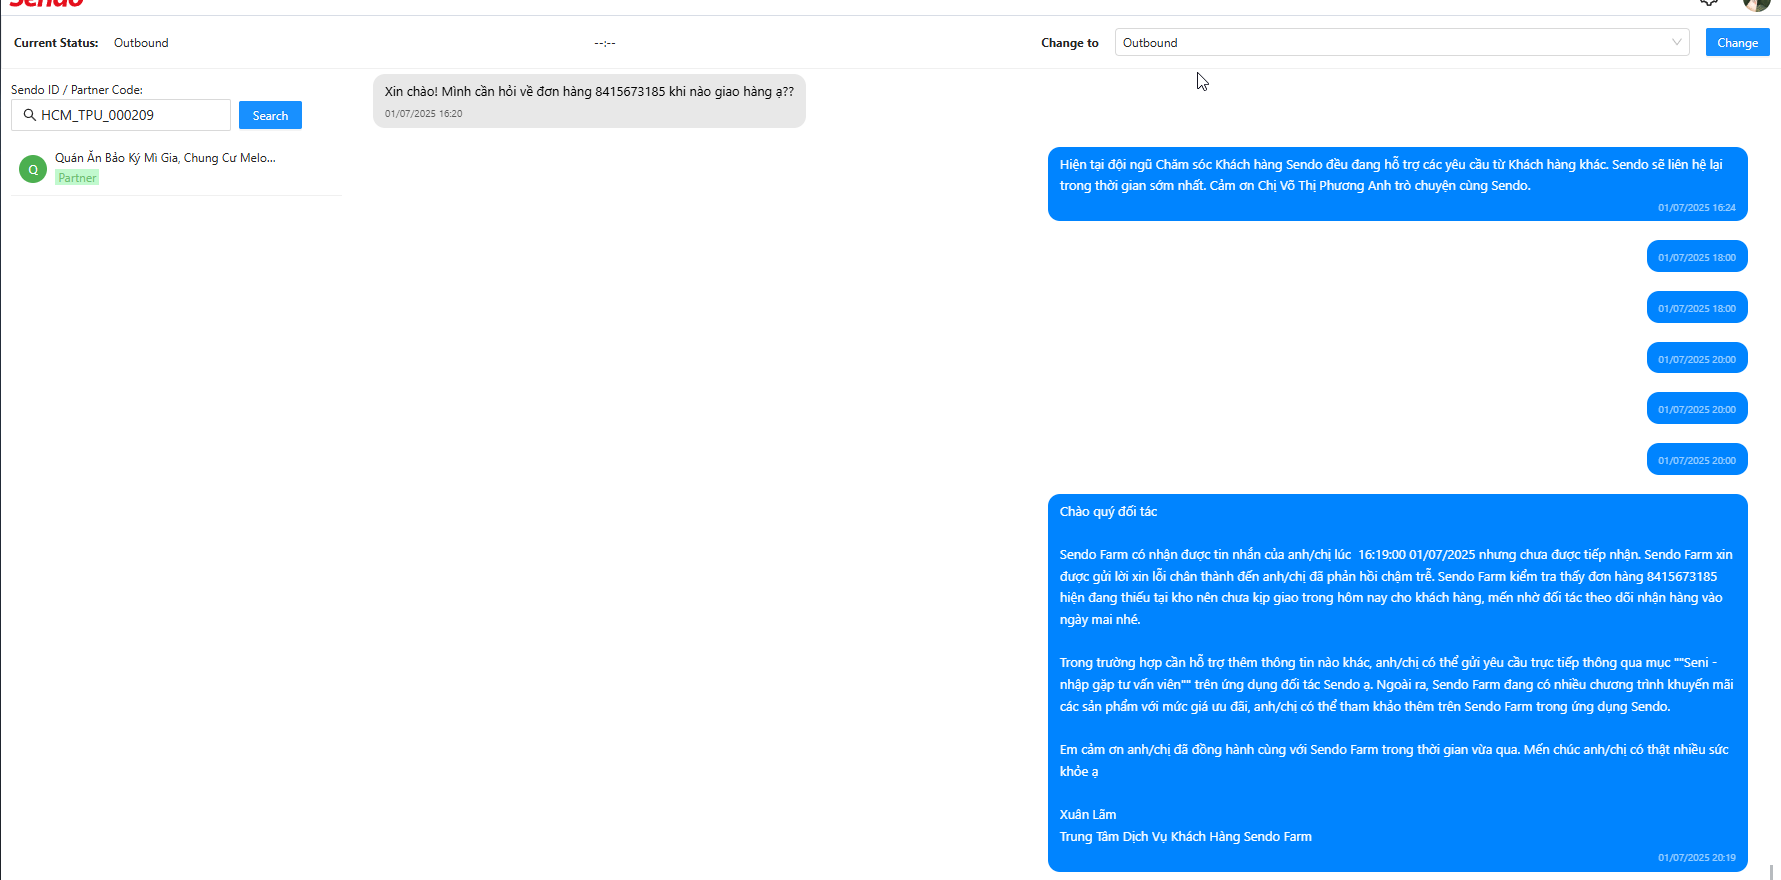Click the Current Status Outbound text
The height and width of the screenshot is (880, 1781).
[141, 43]
